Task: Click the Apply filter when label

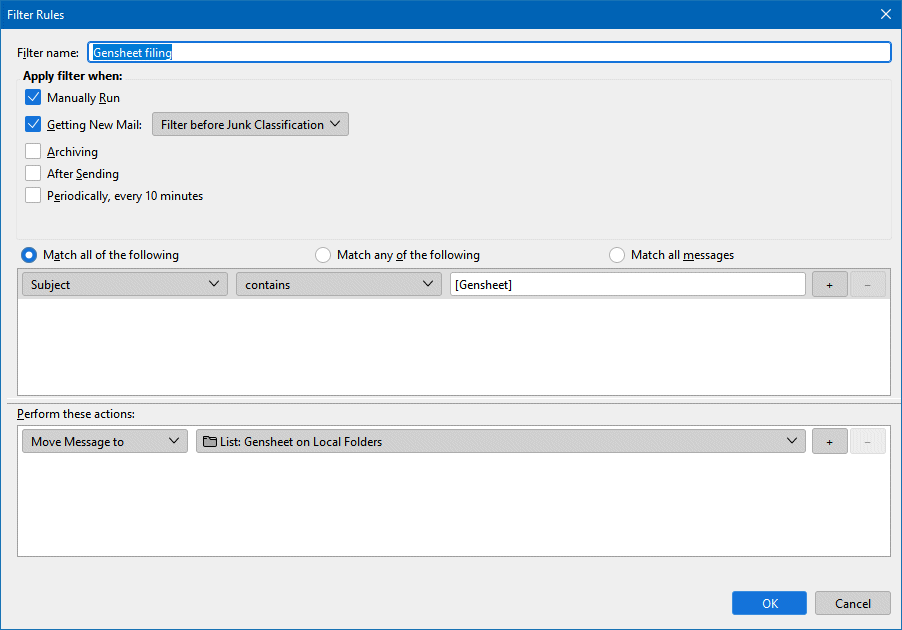Action: [72, 76]
